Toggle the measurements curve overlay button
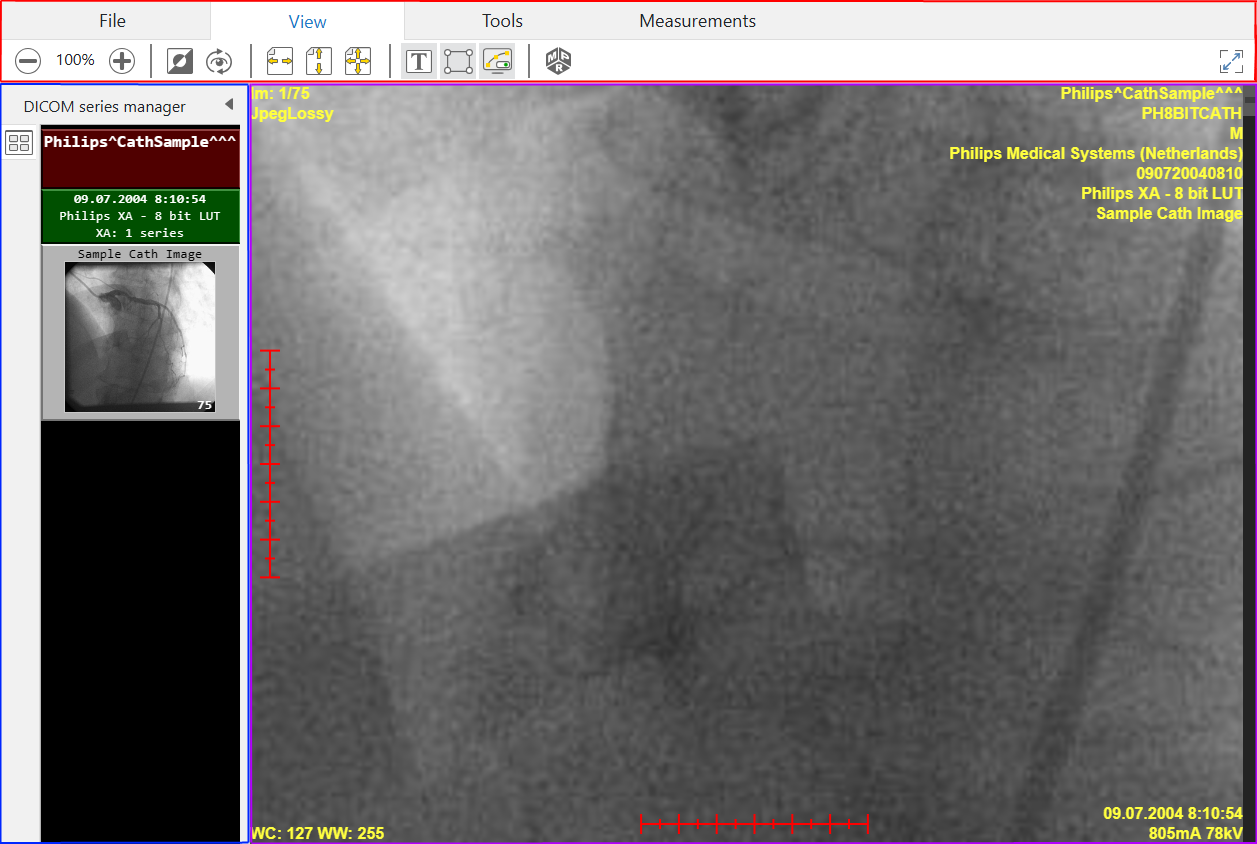The image size is (1257, 844). [497, 61]
